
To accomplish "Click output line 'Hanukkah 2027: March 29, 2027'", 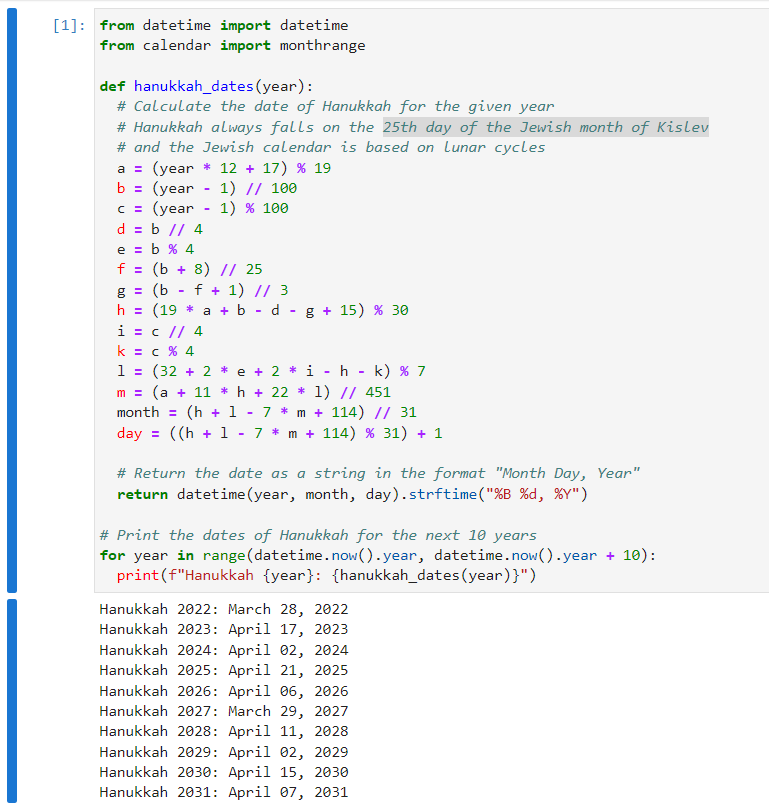I will point(224,711).
